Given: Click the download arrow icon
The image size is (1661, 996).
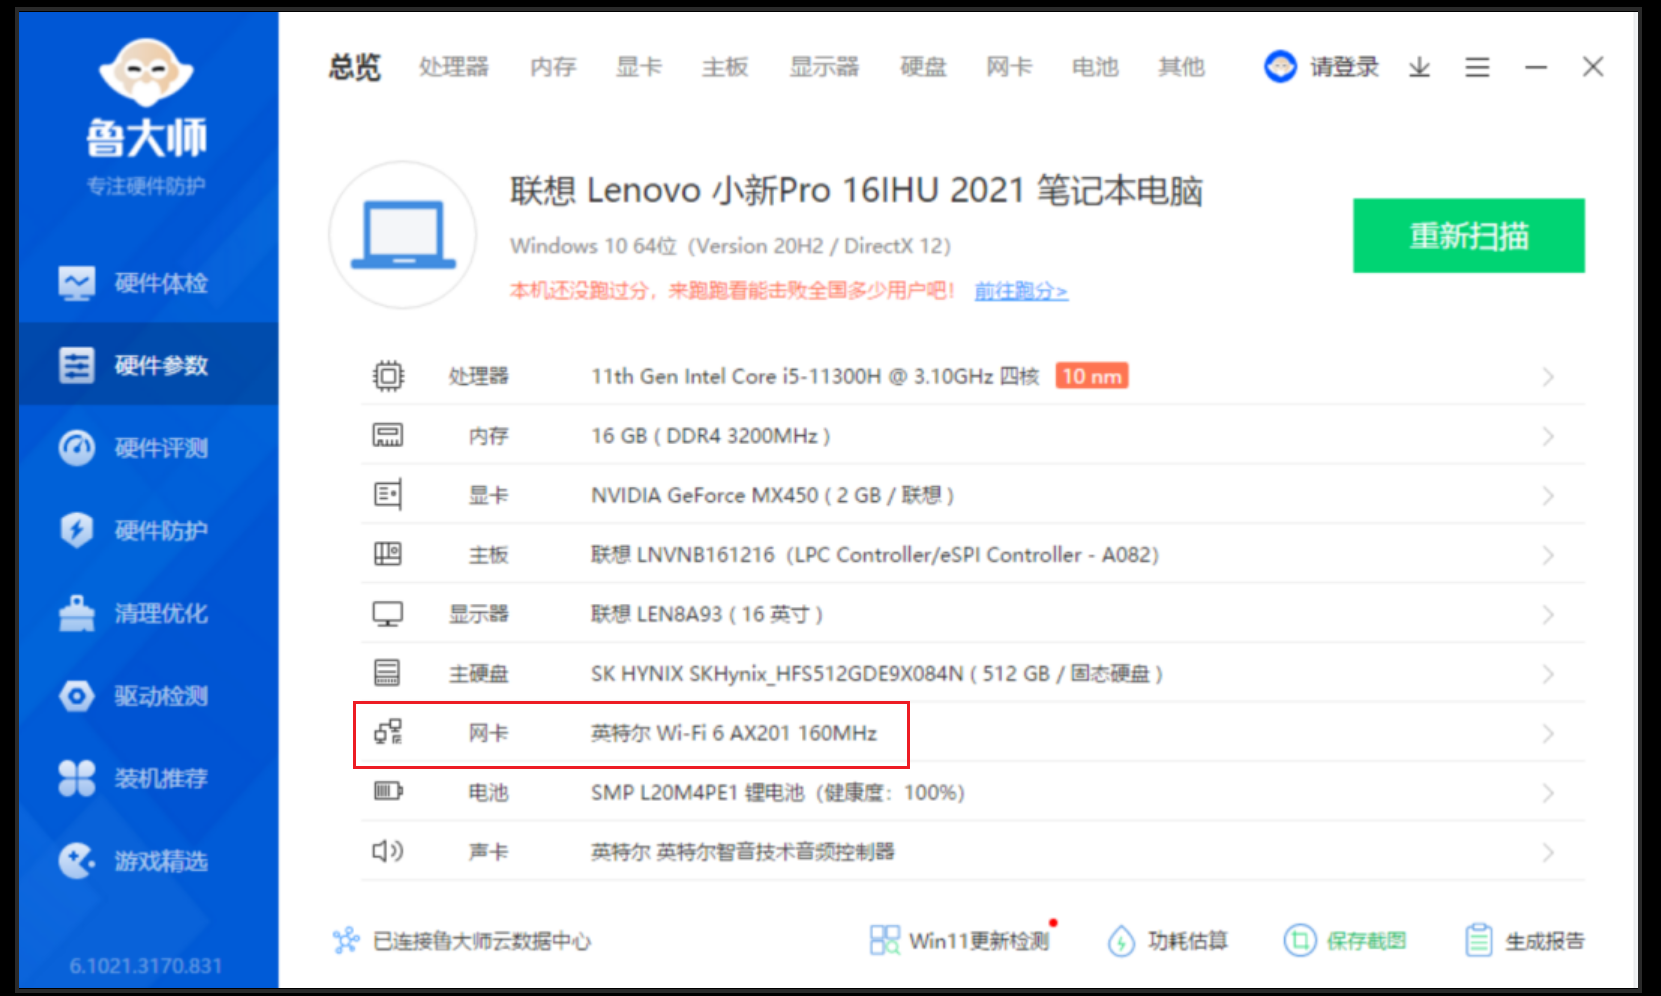Looking at the screenshot, I should [1419, 67].
